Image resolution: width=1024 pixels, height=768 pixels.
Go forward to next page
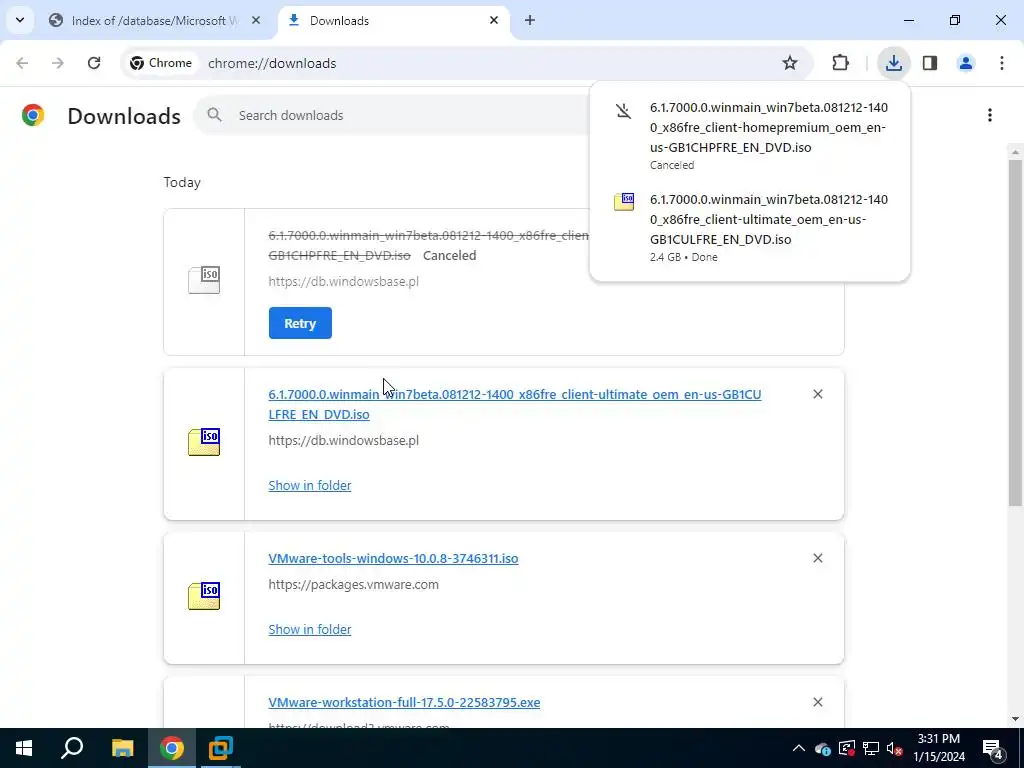[58, 63]
